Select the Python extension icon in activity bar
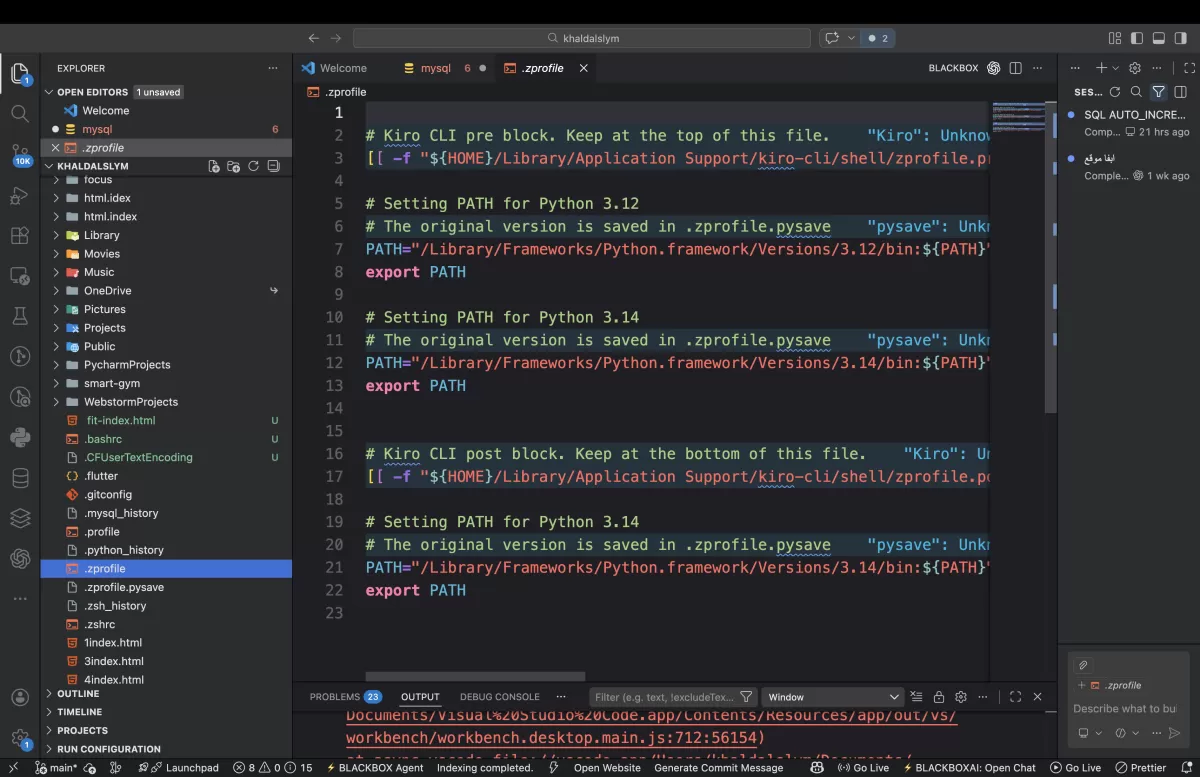Image resolution: width=1200 pixels, height=777 pixels. (x=20, y=437)
